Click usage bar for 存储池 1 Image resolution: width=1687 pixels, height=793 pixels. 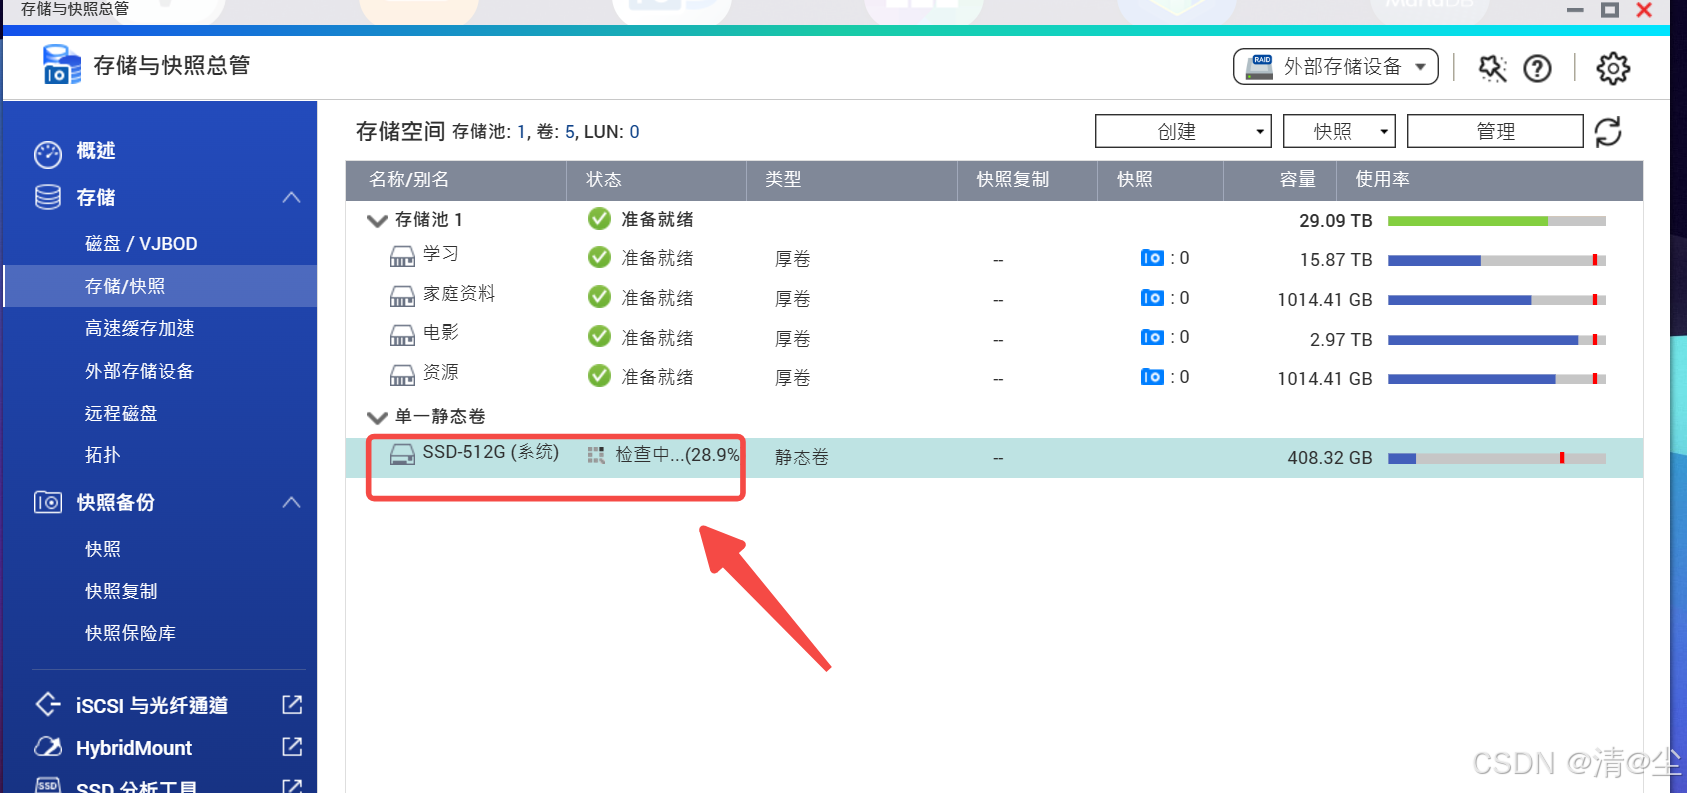tap(1497, 221)
